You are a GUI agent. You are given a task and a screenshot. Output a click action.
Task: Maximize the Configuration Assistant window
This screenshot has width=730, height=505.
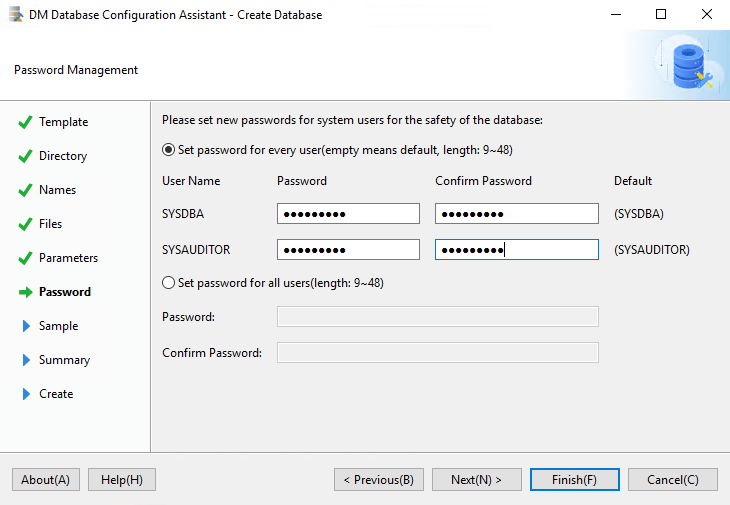coord(661,14)
